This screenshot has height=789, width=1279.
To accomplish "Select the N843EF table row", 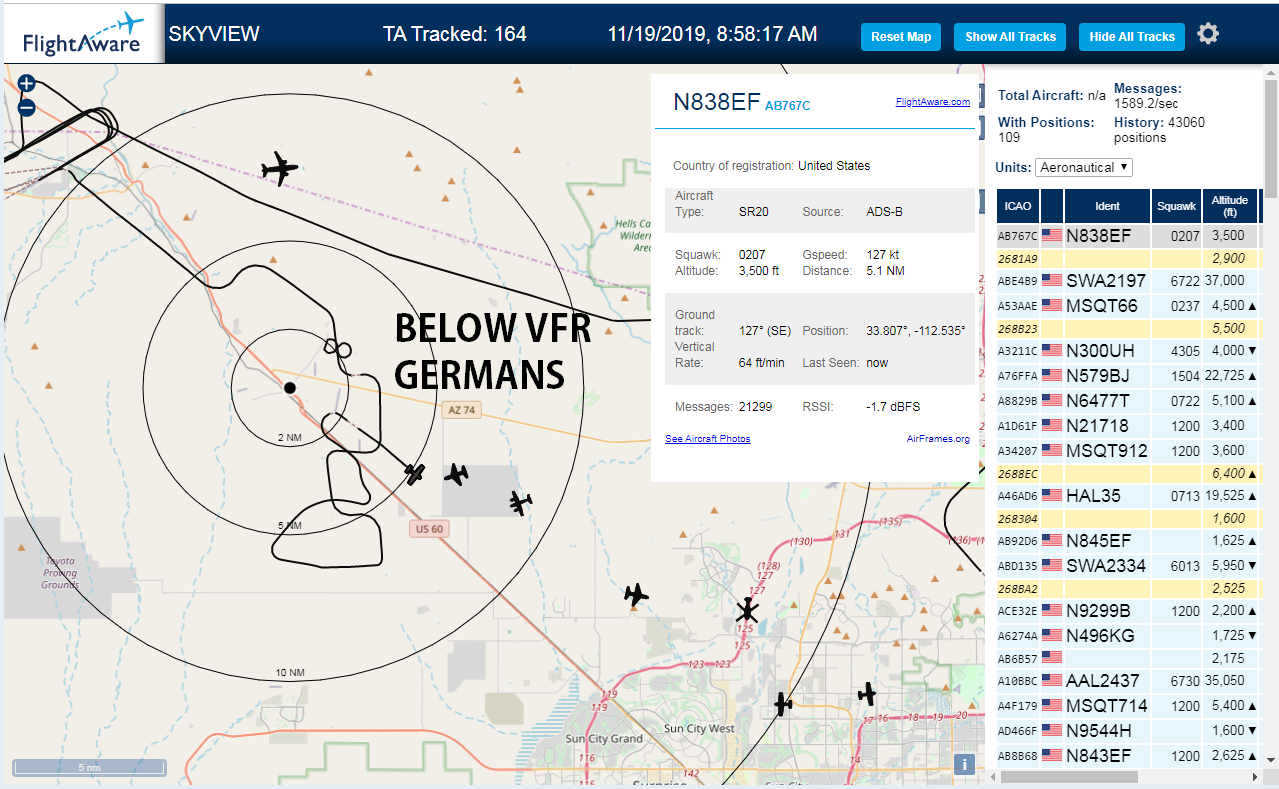I will pyautogui.click(x=1128, y=756).
